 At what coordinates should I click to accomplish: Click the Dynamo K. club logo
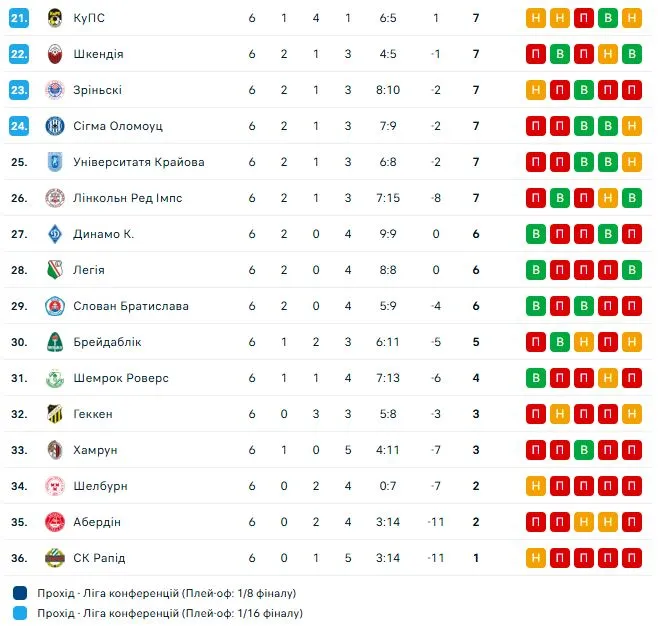(55, 234)
